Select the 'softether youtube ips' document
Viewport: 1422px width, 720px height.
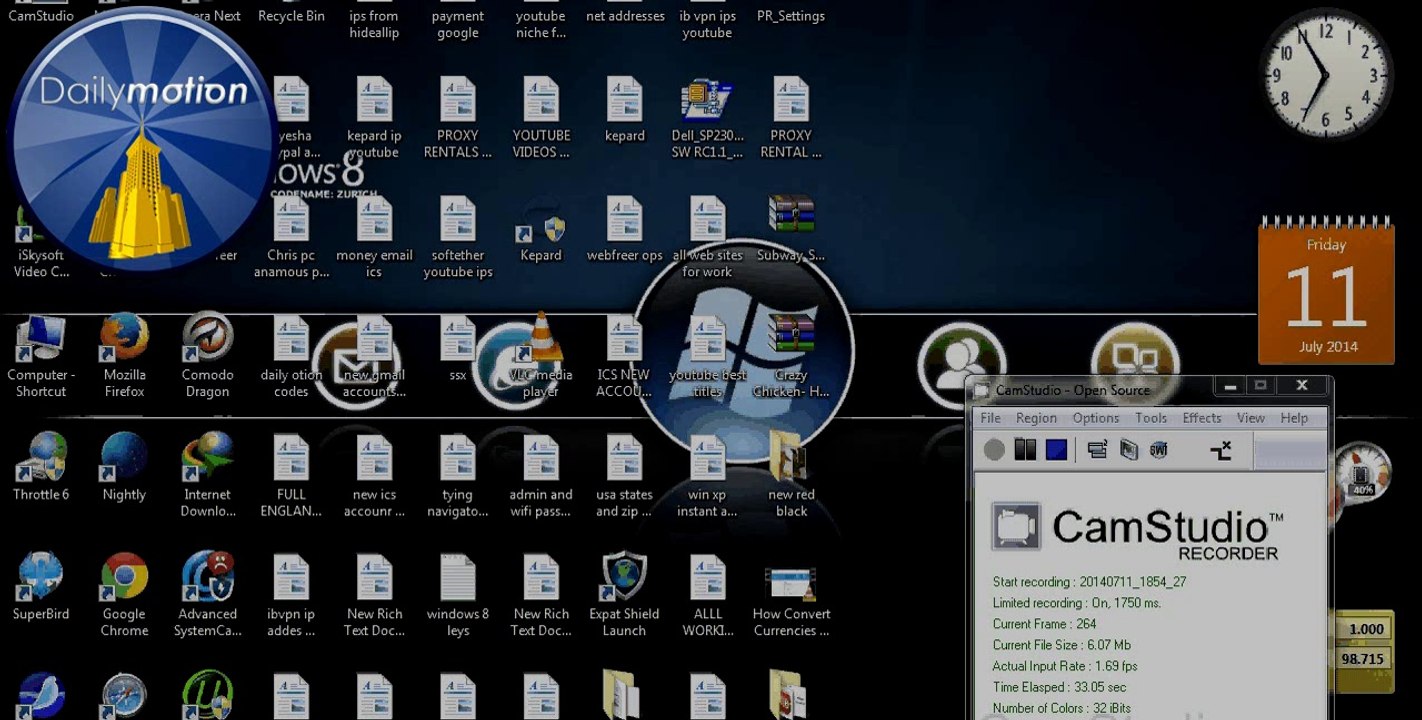click(x=458, y=237)
